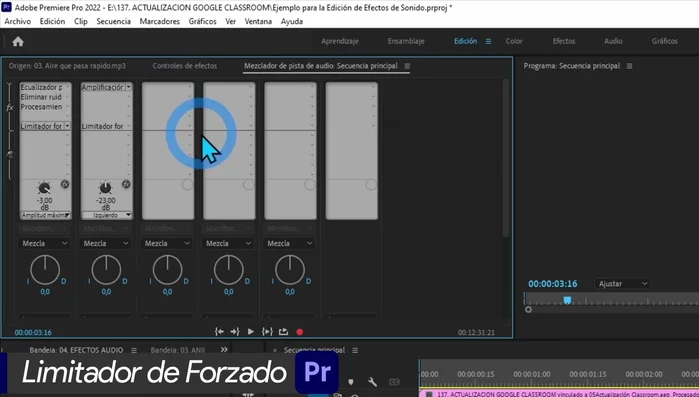
Task: Click Play In to Out button
Action: click(267, 332)
